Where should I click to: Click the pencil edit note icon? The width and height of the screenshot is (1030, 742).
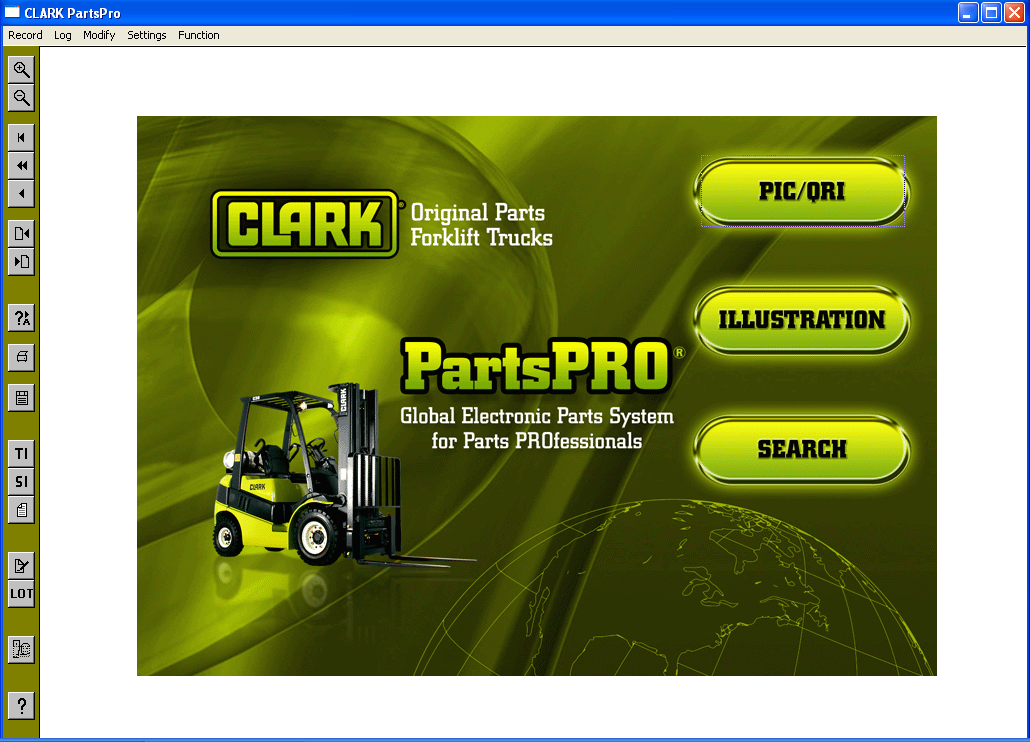(21, 565)
